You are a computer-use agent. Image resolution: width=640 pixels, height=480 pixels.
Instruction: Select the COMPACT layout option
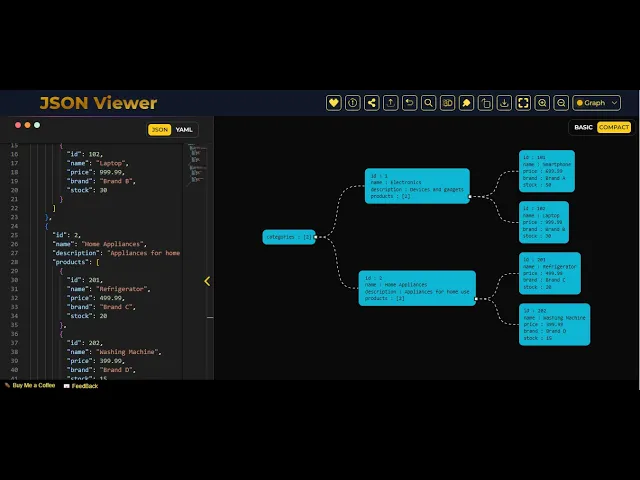614,127
